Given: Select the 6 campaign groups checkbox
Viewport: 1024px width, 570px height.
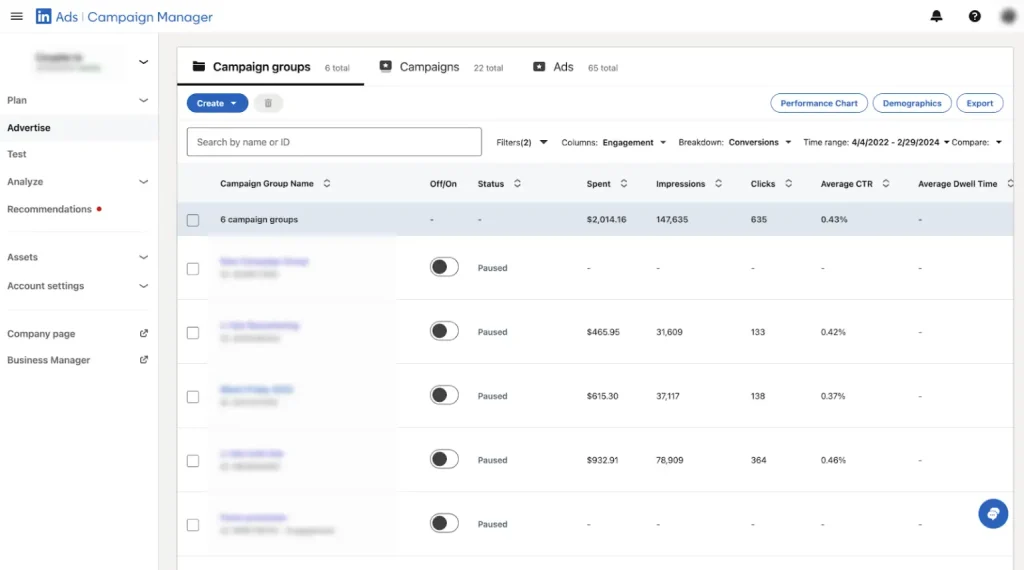Looking at the screenshot, I should point(193,220).
